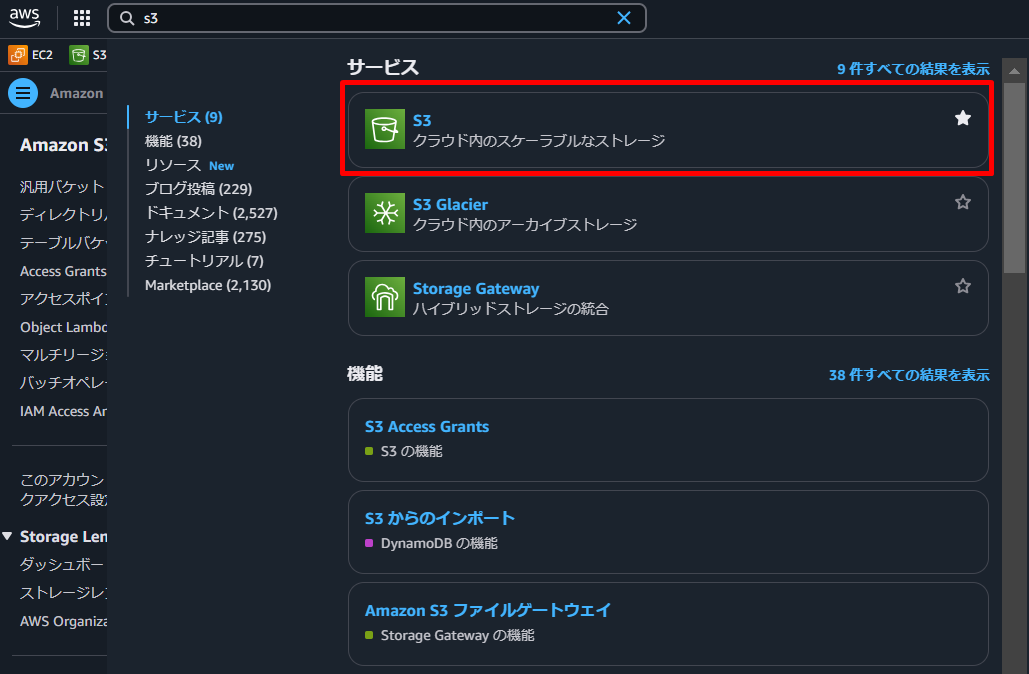
Task: Open the S3 Glacier service link
Action: tap(450, 205)
